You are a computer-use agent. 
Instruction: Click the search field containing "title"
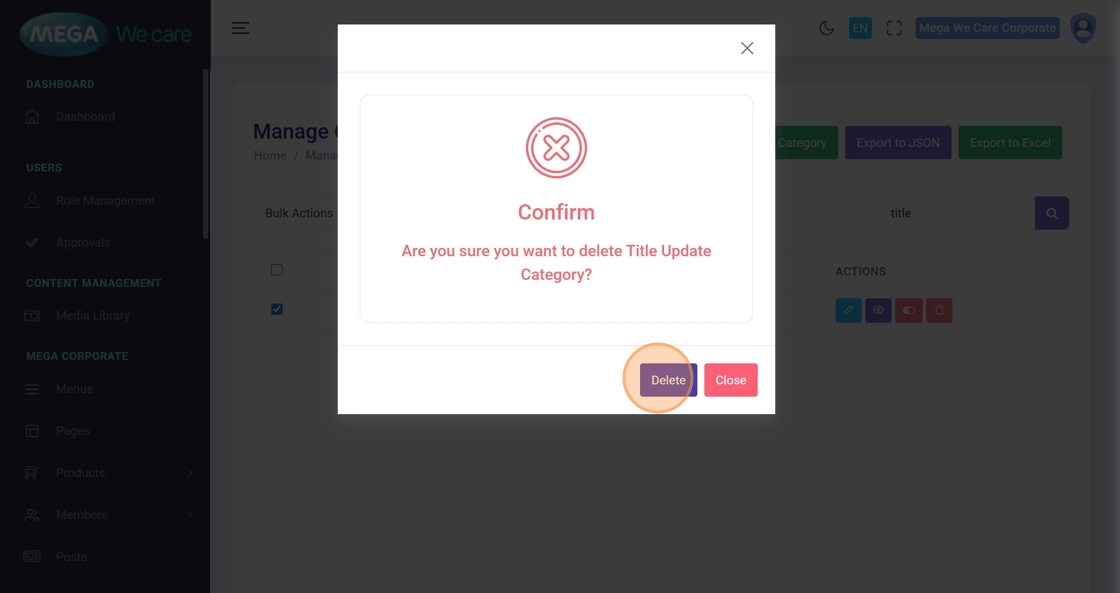click(956, 213)
